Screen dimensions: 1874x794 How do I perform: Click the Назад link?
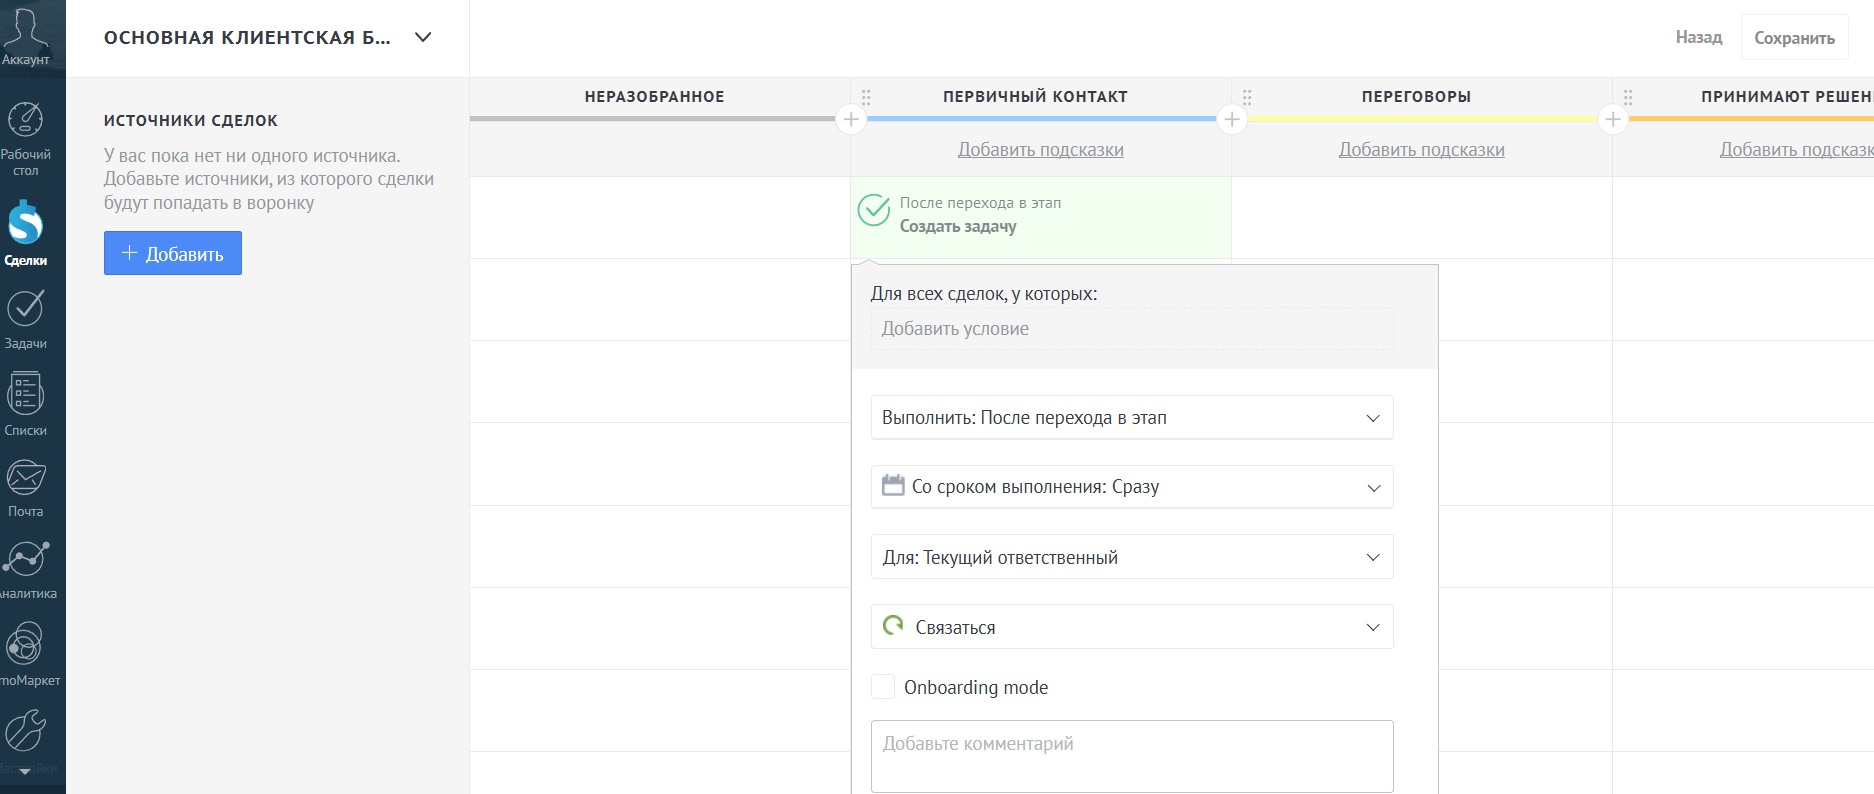(x=1698, y=38)
